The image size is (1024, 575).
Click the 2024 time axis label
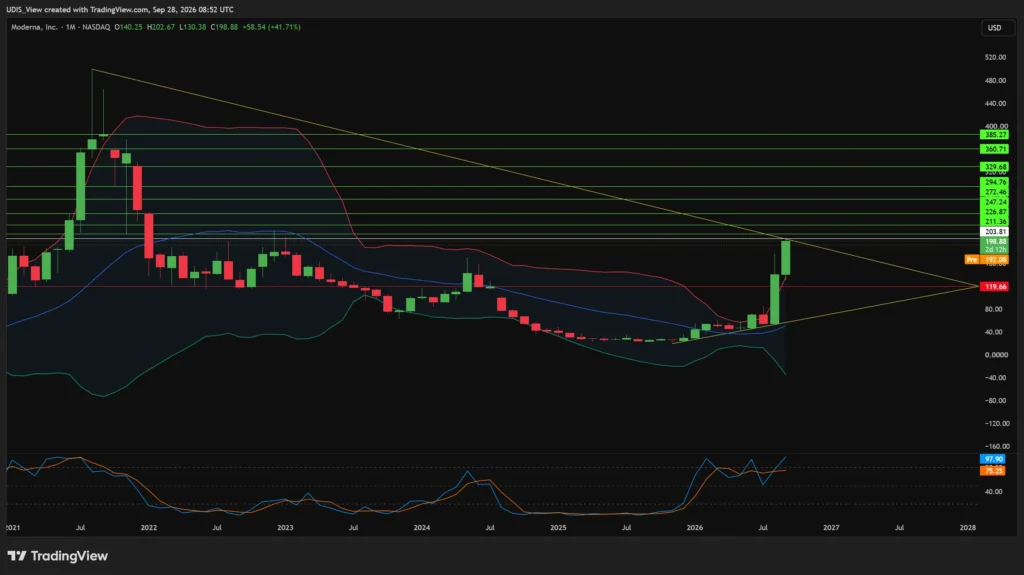point(422,527)
